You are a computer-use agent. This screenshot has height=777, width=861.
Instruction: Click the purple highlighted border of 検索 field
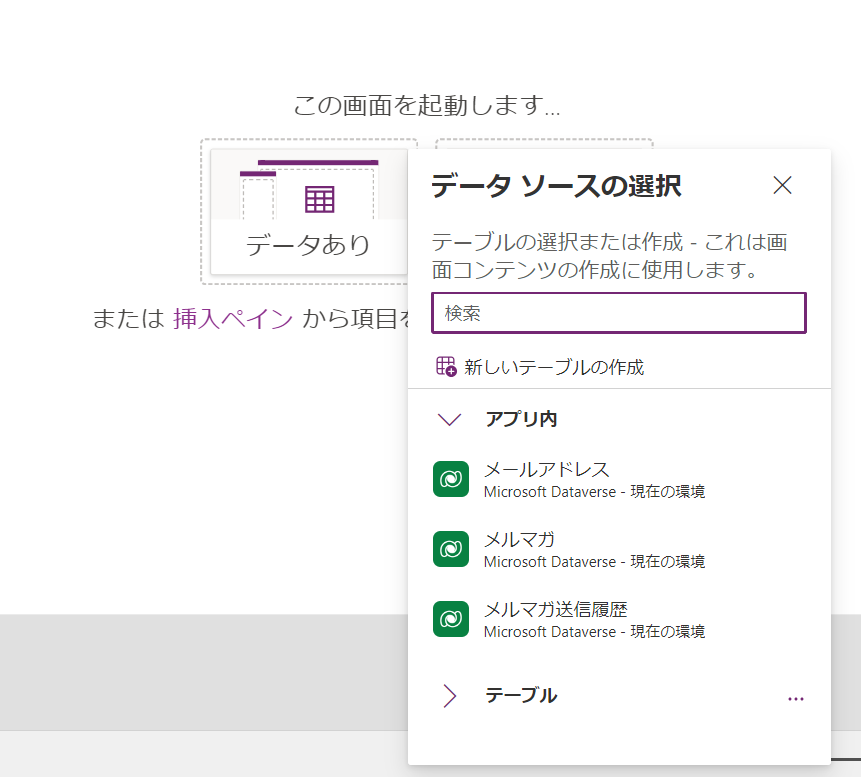(x=618, y=295)
